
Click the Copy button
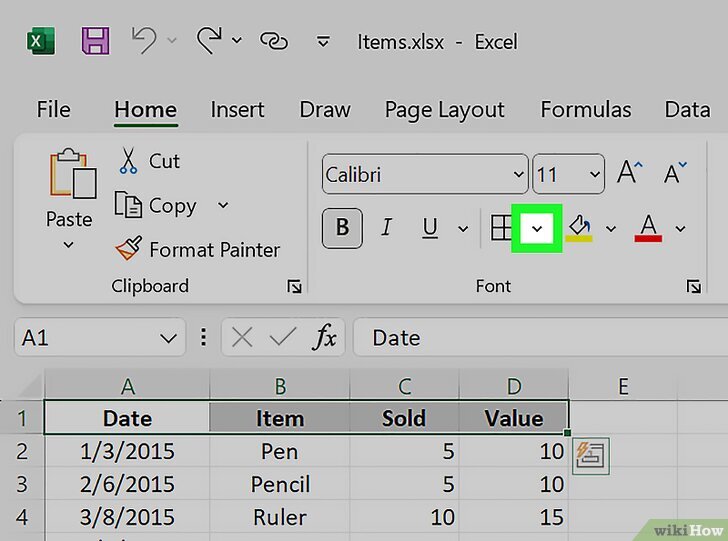pos(158,205)
